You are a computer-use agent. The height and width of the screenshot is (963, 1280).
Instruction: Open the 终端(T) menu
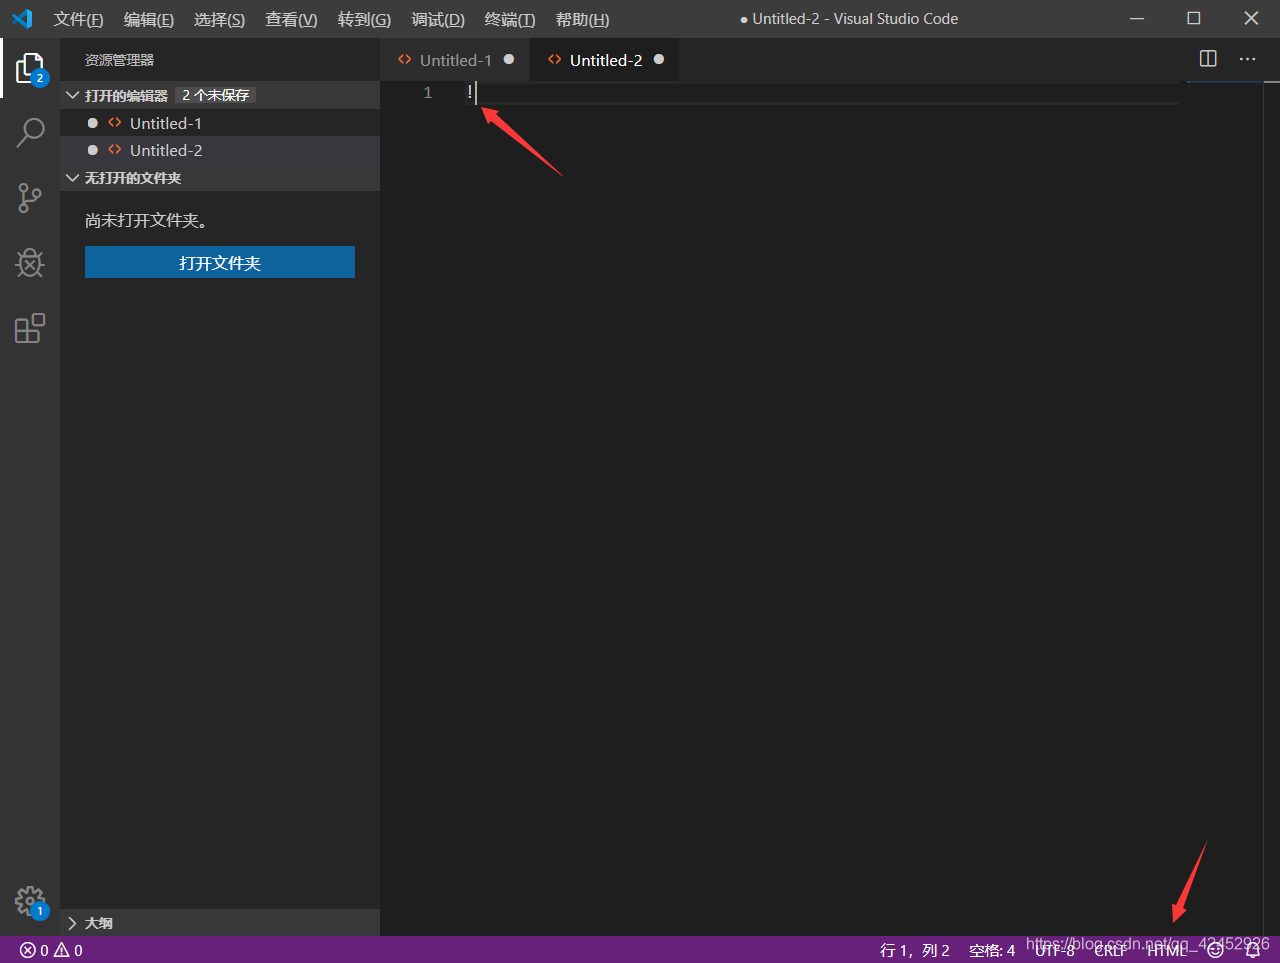tap(510, 20)
